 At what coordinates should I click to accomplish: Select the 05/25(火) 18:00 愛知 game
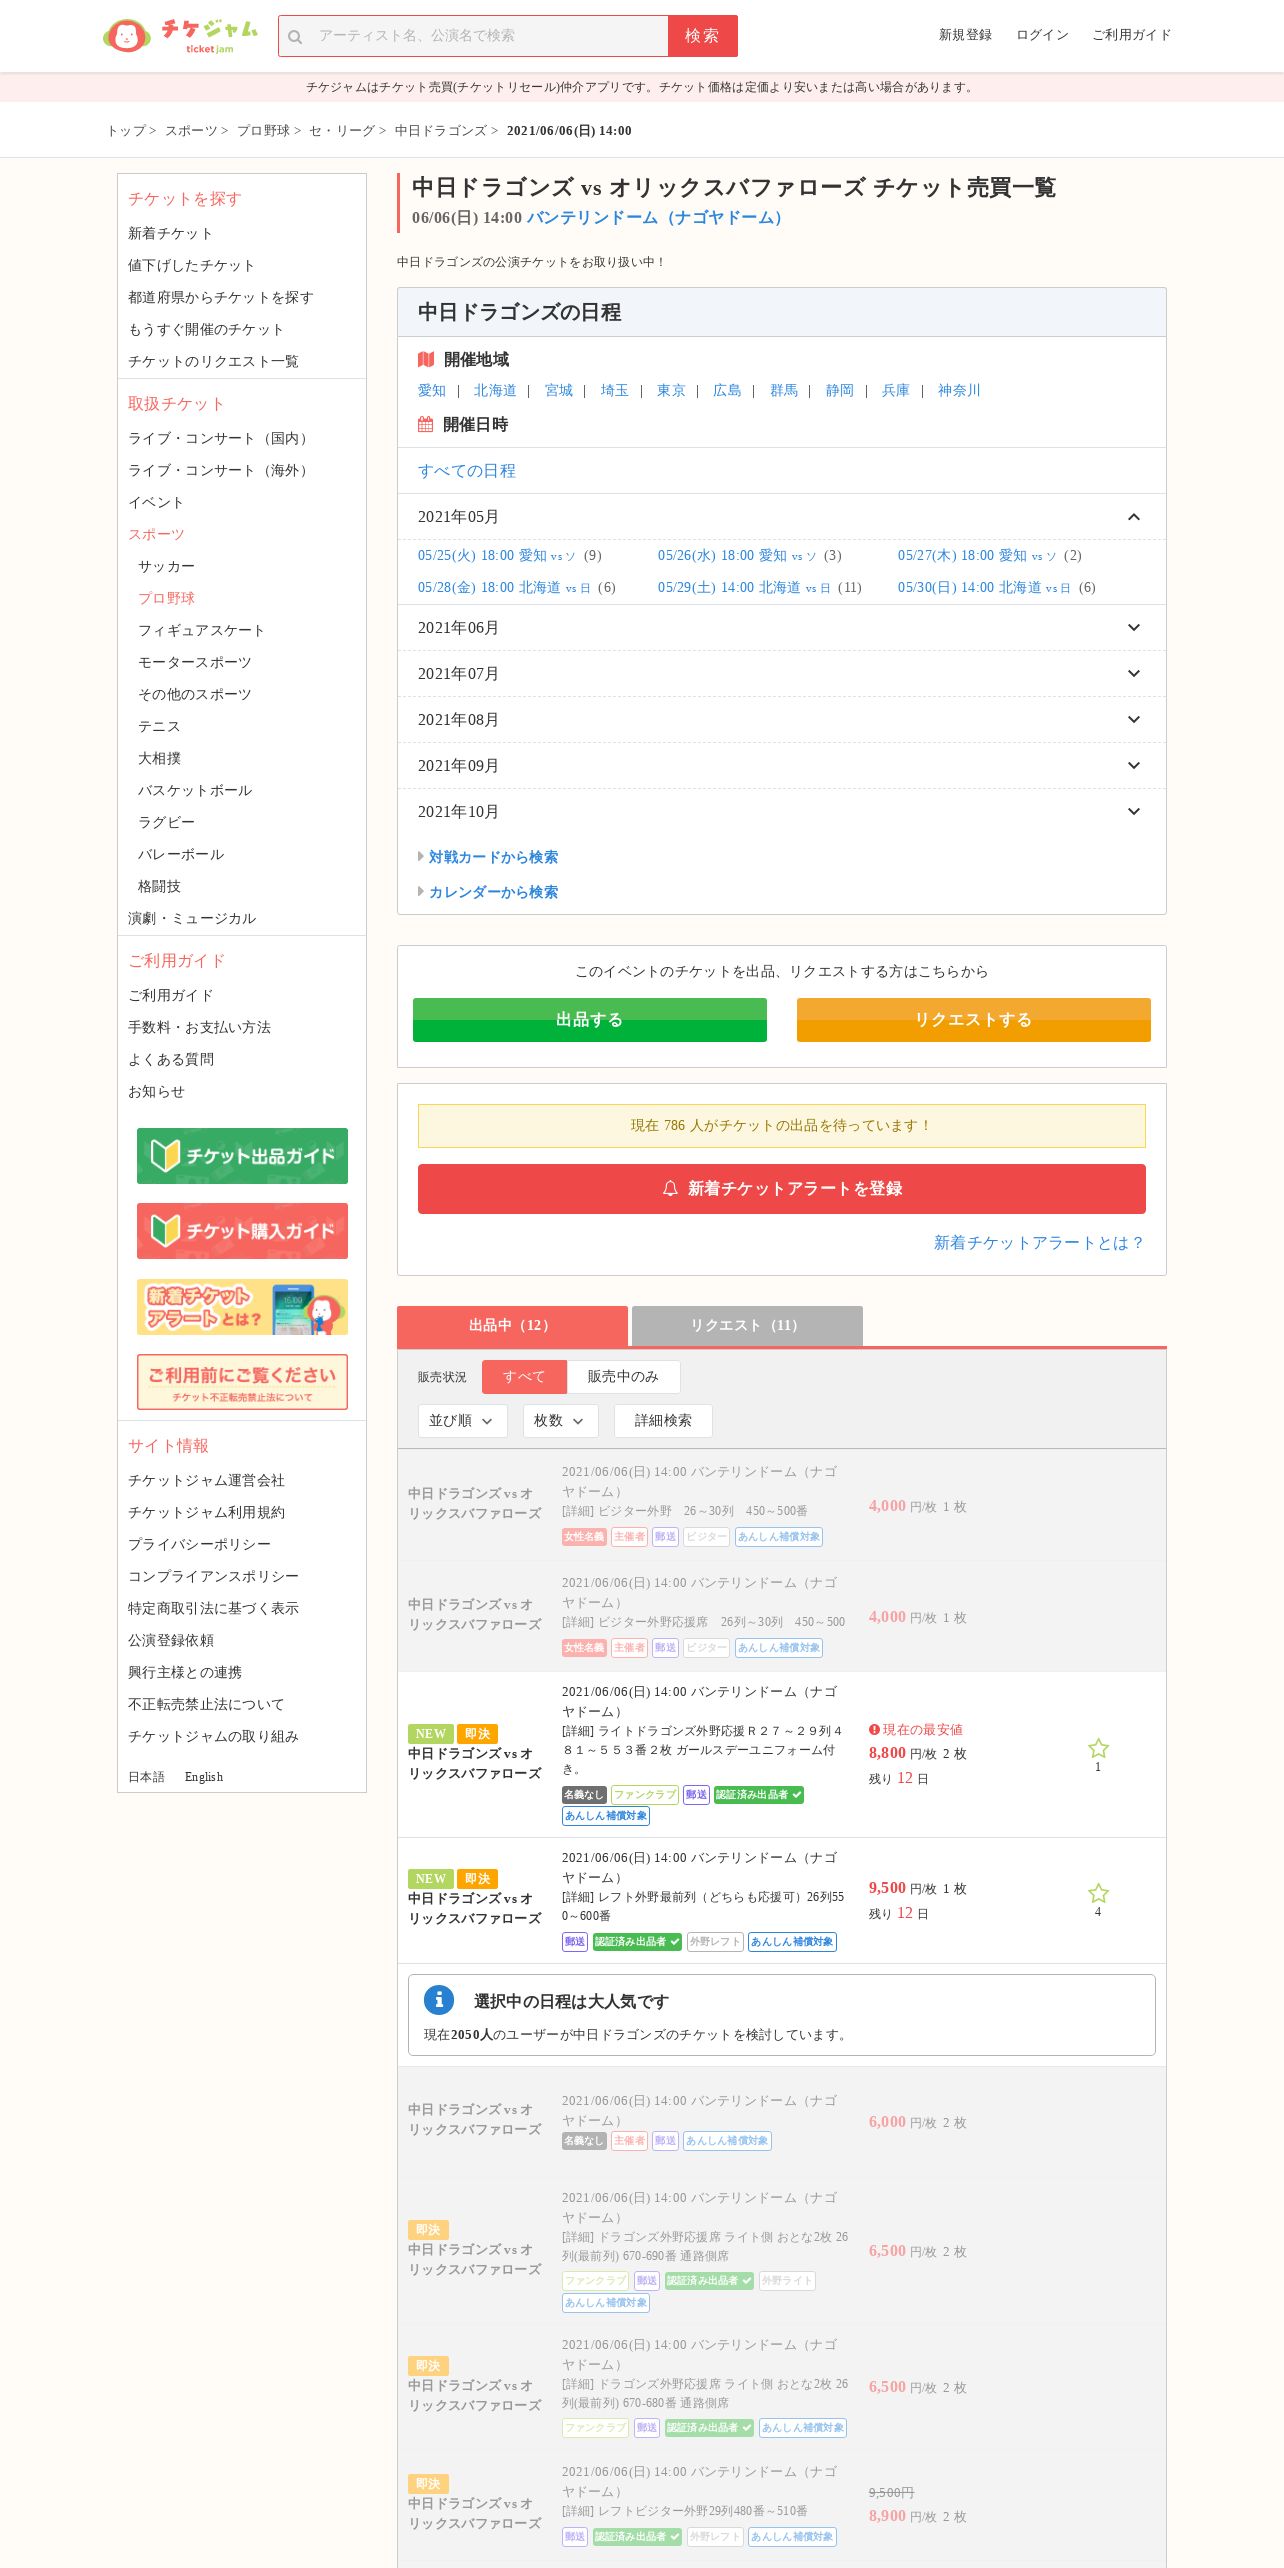(497, 556)
